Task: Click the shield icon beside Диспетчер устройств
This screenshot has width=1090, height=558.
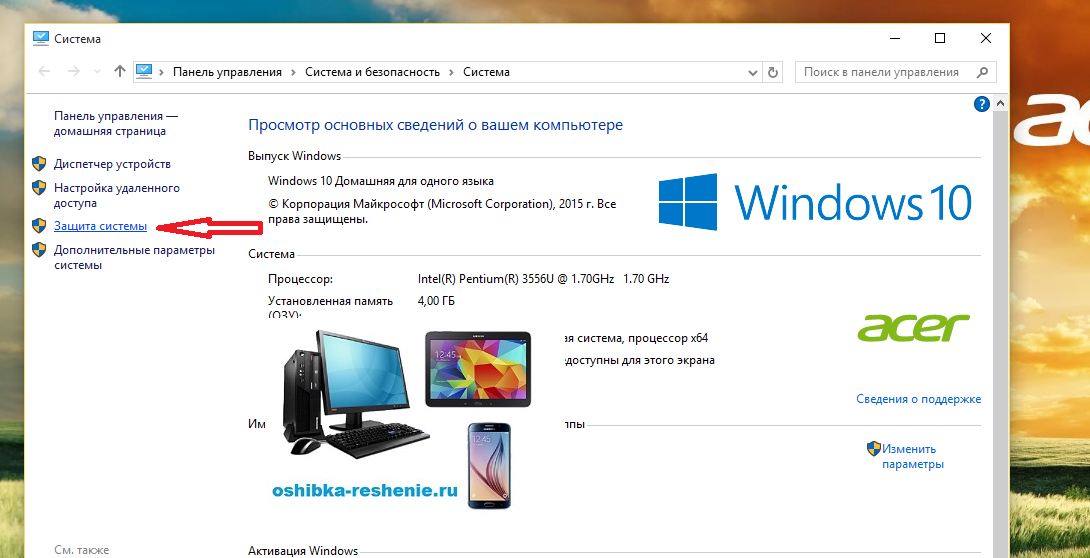Action: [x=39, y=164]
